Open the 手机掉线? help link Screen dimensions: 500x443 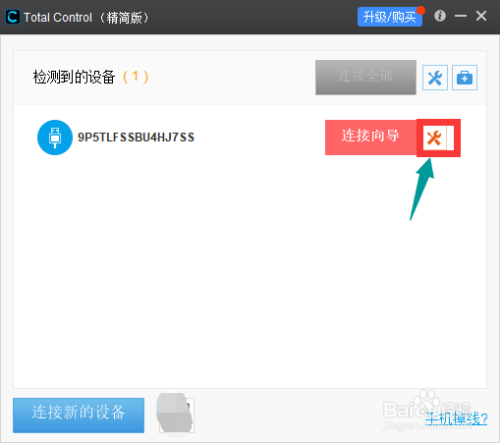[x=456, y=418]
